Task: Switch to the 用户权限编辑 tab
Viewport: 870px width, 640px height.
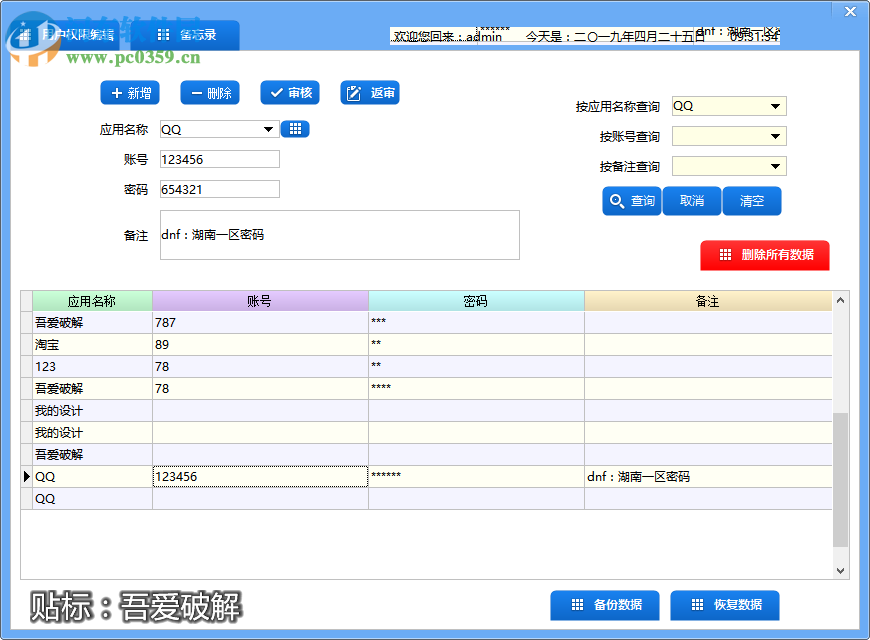Action: [80, 35]
